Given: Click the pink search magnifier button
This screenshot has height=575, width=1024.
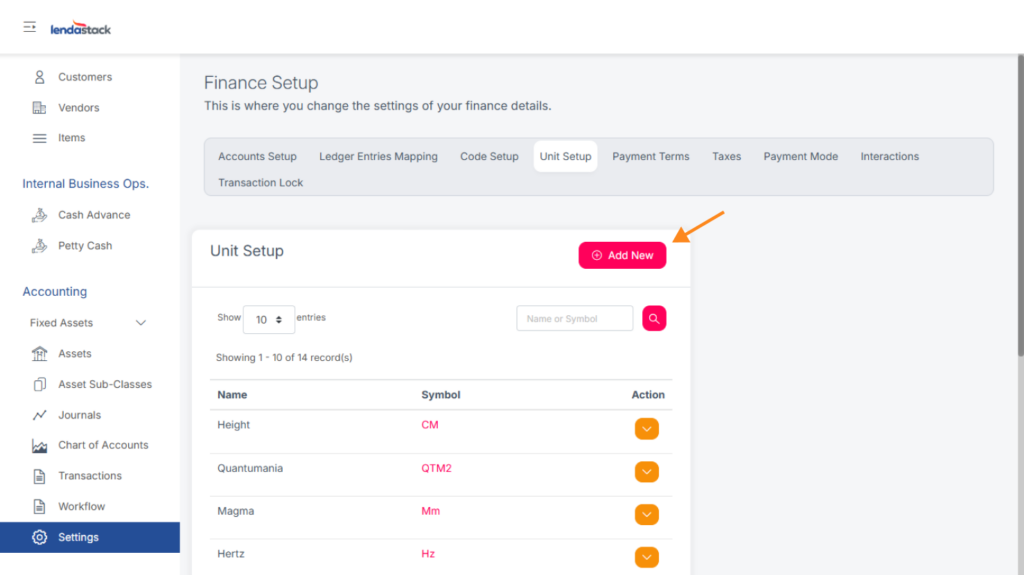Looking at the screenshot, I should point(654,318).
